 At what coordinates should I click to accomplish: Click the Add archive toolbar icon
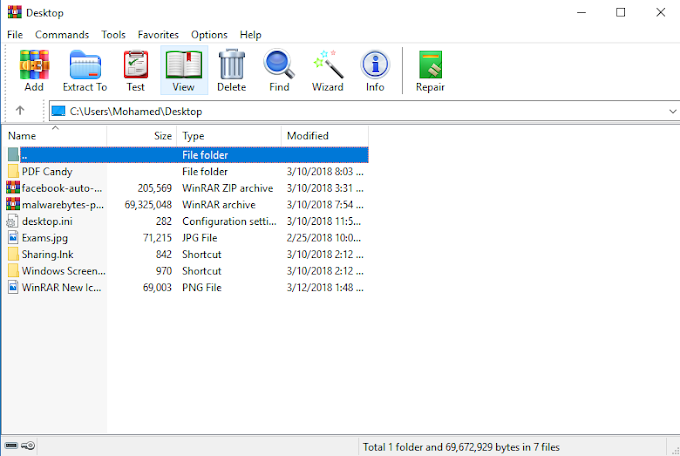coord(34,65)
